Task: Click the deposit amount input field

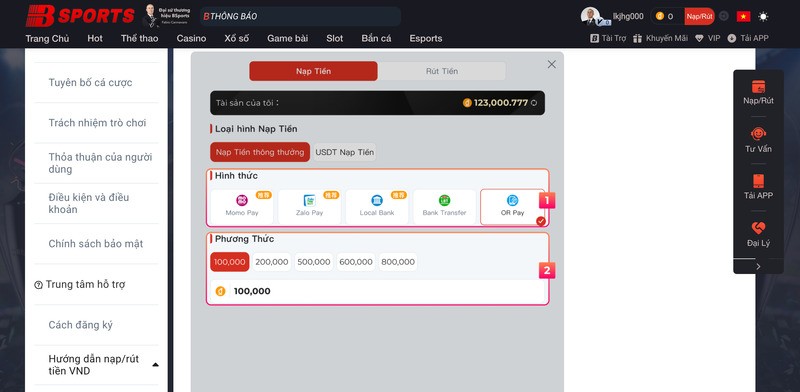Action: tap(378, 291)
